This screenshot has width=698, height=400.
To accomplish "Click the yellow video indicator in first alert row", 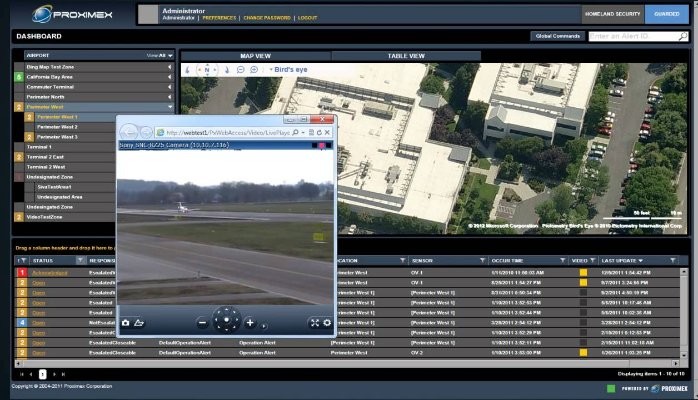I will click(x=583, y=272).
